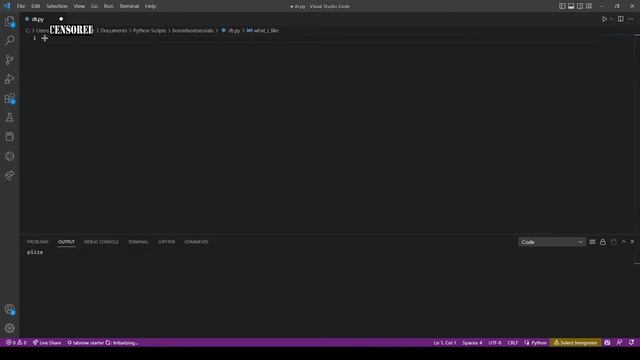This screenshot has height=360, width=640.
Task: Maximize the panel with the chevron-up icon
Action: (x=623, y=242)
